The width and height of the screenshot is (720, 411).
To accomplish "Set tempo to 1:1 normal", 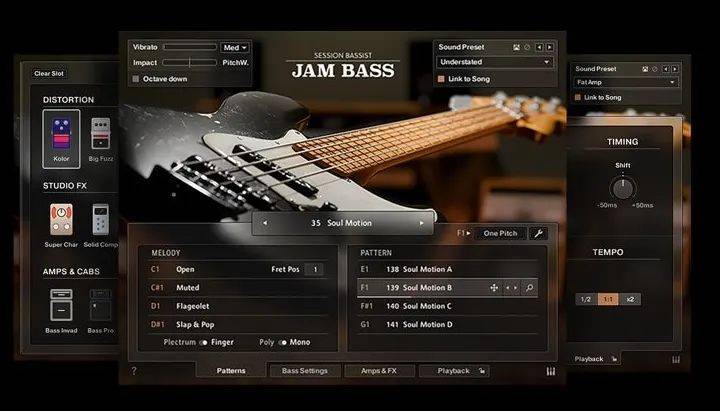I will point(608,299).
